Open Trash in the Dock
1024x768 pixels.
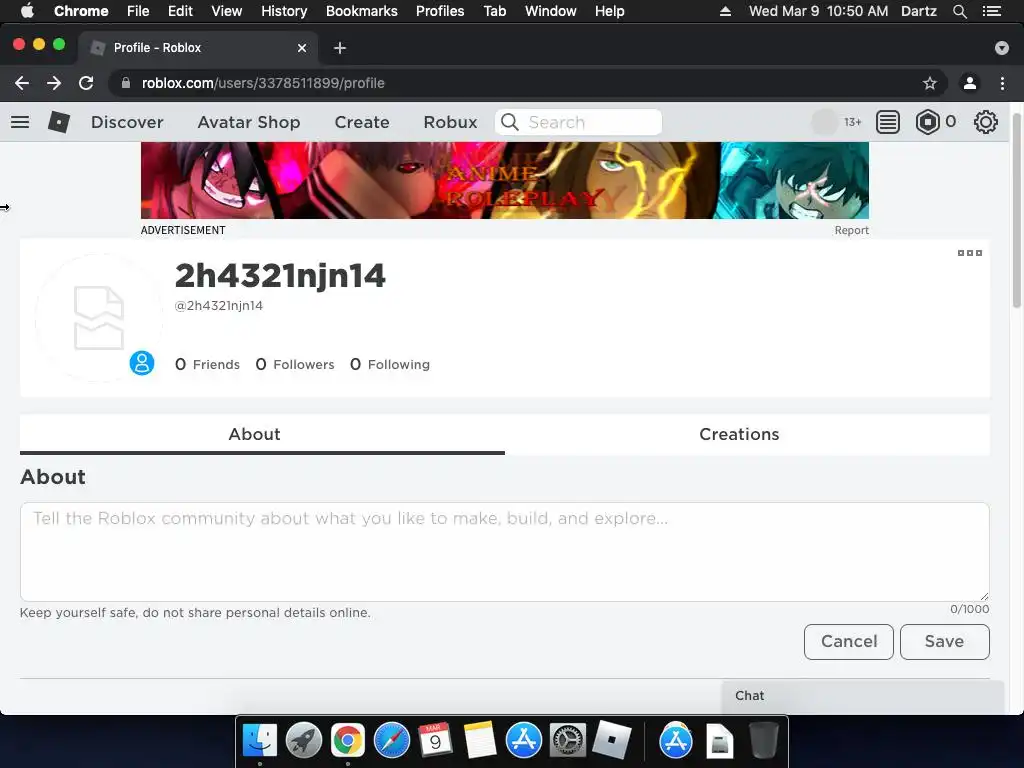[x=763, y=741]
